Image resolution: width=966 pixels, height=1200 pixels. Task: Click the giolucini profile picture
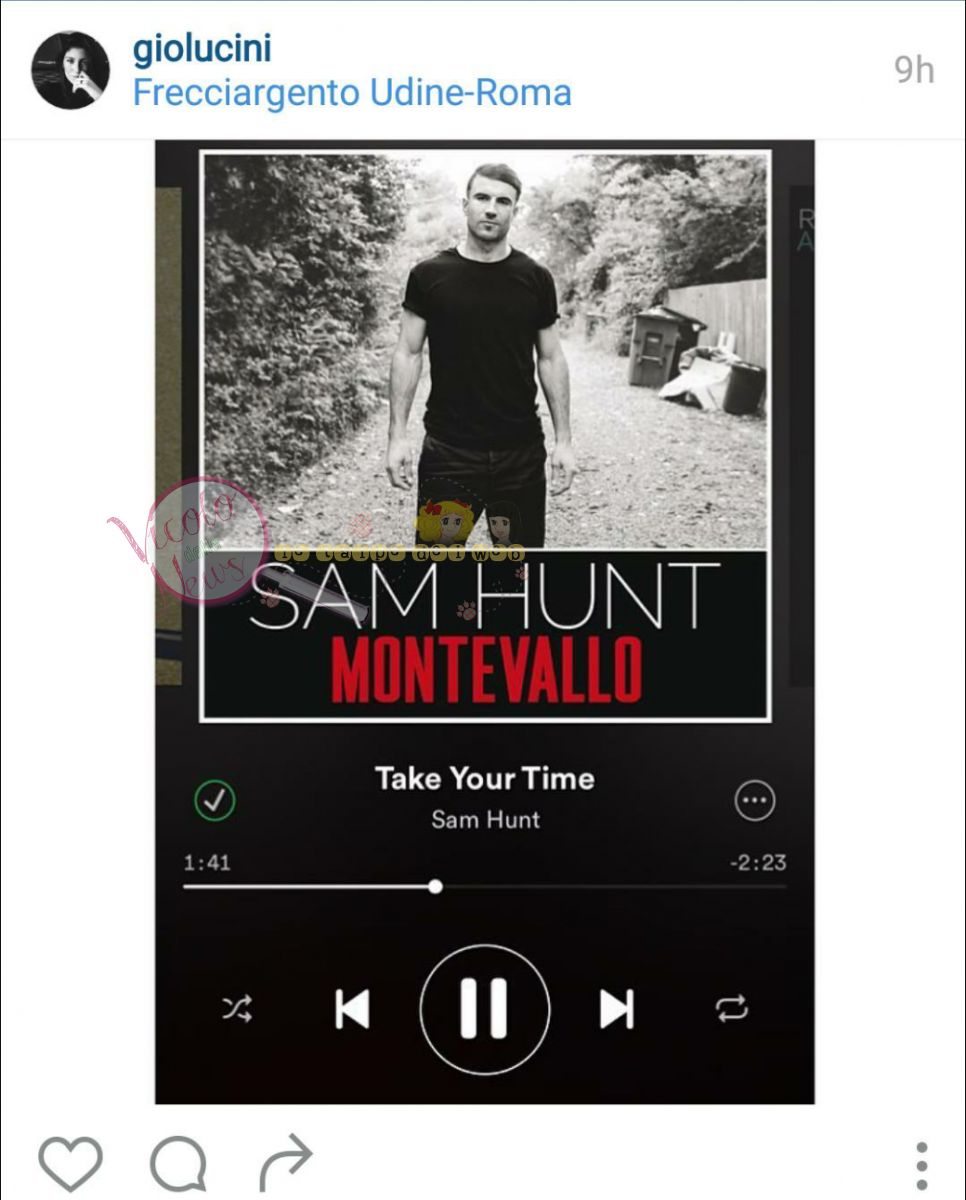(x=70, y=70)
